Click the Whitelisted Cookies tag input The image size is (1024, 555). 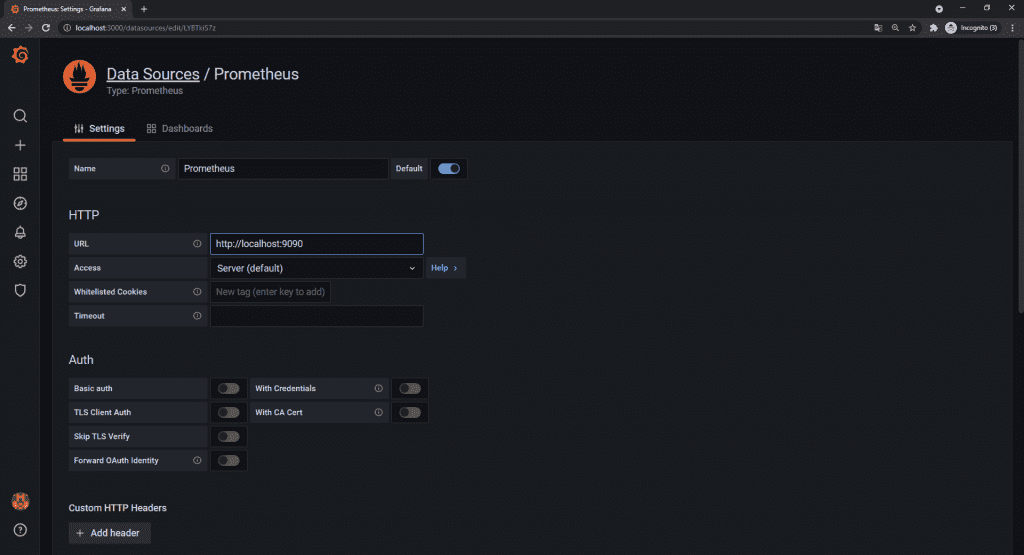pos(270,292)
